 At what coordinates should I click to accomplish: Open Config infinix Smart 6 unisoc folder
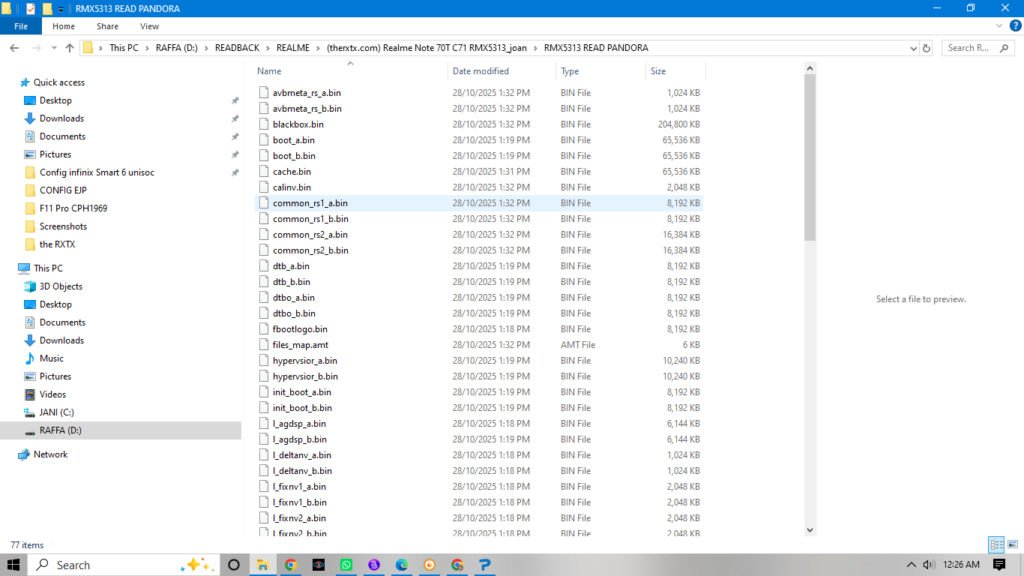click(97, 172)
